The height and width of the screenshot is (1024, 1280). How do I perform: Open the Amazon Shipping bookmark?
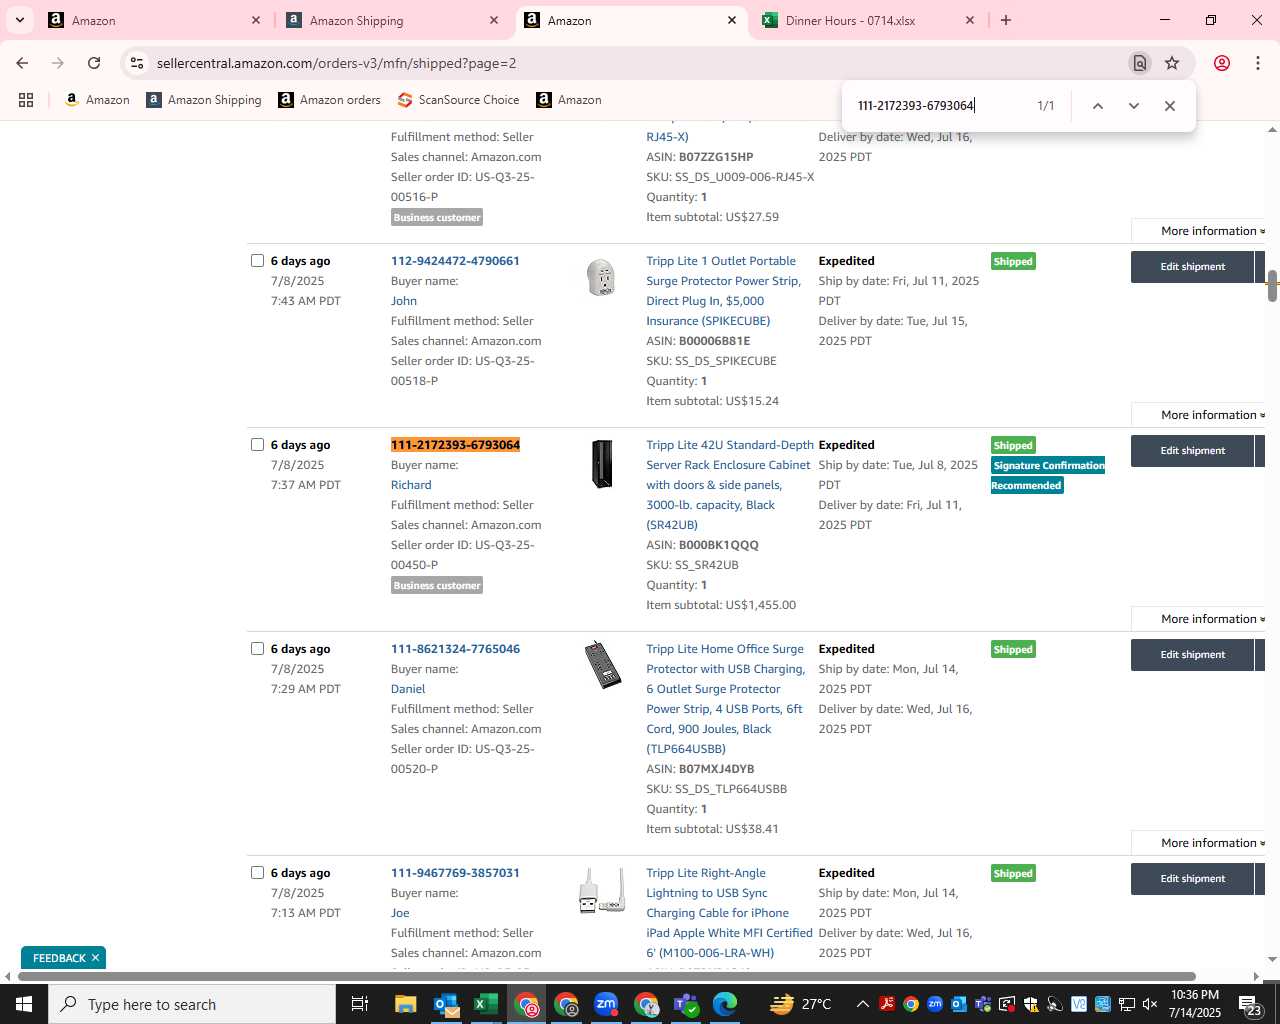[x=204, y=100]
